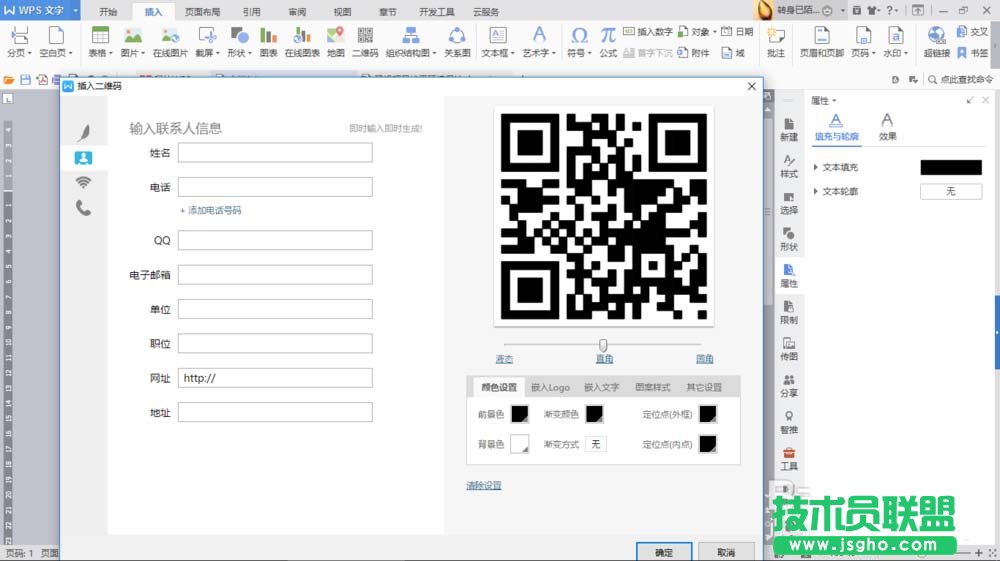Switch to WiFi QR code type
Image resolution: width=1000 pixels, height=561 pixels.
coord(84,182)
